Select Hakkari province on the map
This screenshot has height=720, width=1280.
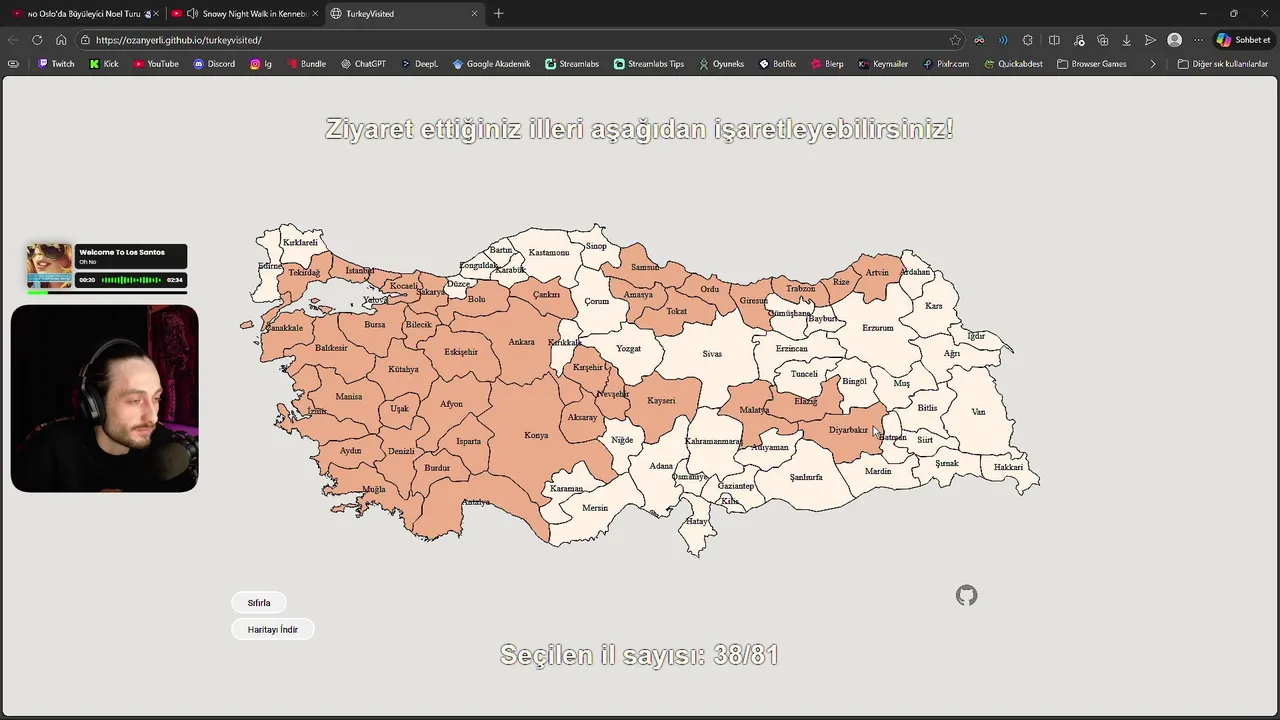pos(1008,467)
